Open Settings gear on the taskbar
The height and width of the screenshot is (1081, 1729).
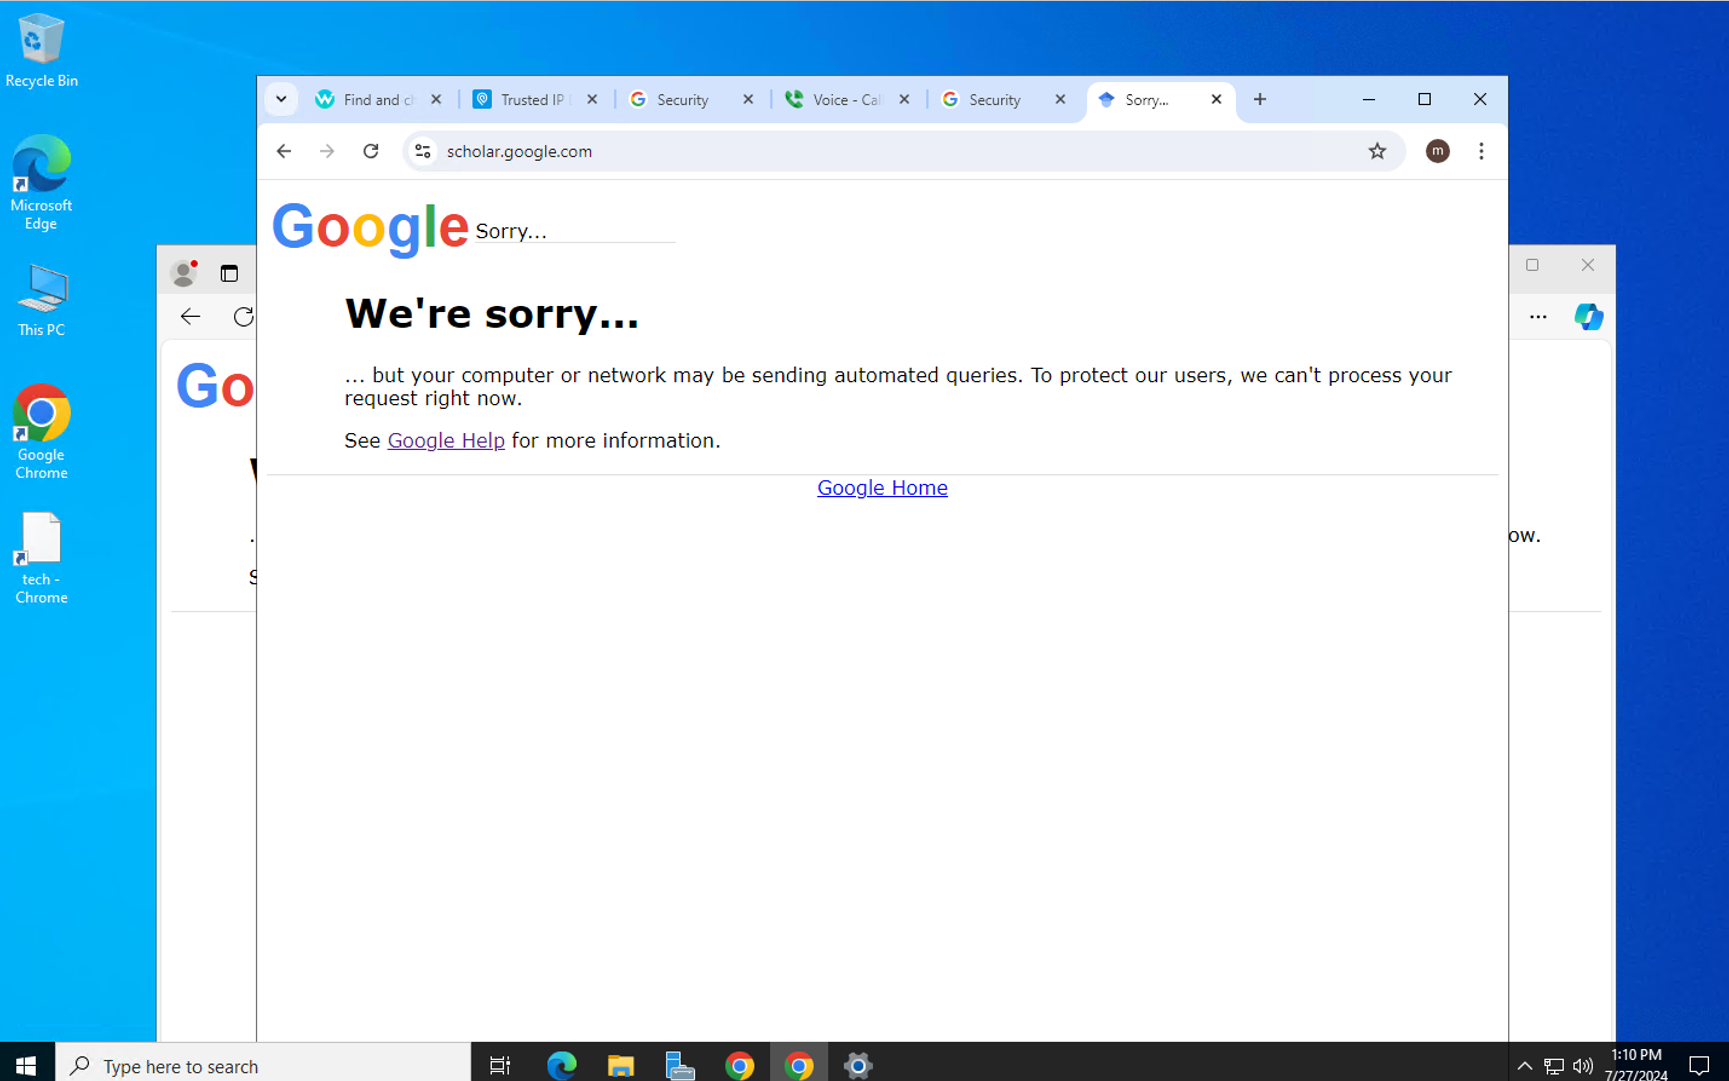pos(858,1065)
